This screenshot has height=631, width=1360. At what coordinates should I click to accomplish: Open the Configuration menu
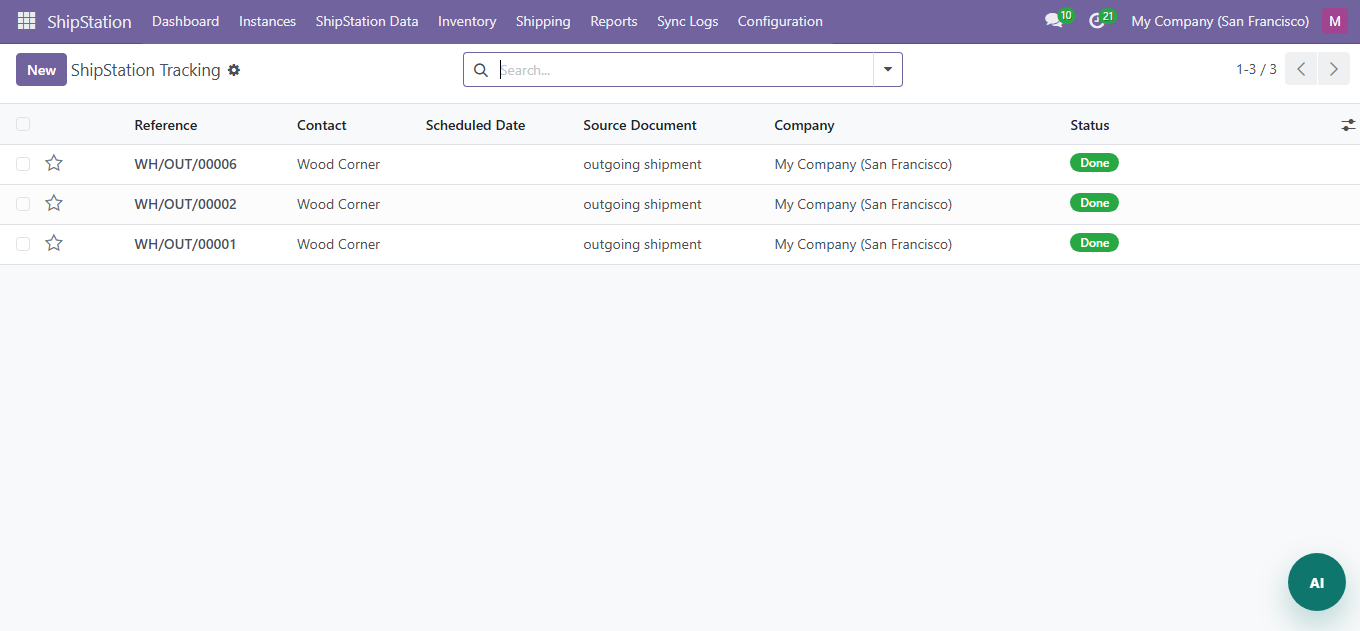780,21
